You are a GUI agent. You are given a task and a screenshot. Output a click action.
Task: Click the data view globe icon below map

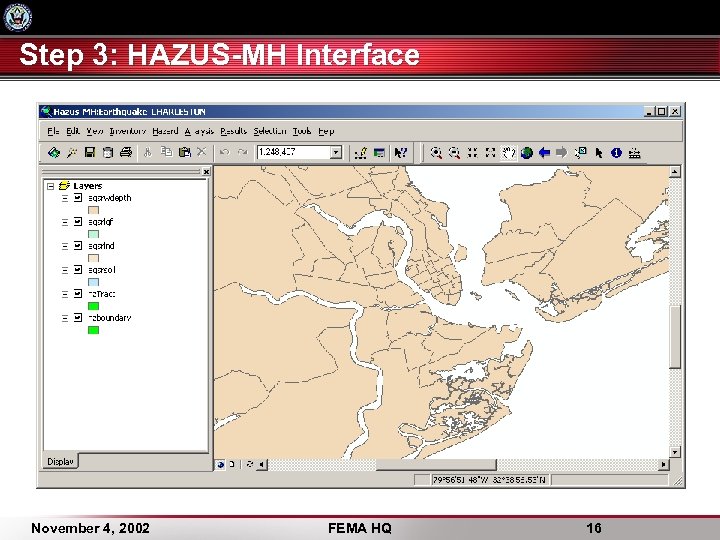click(220, 465)
